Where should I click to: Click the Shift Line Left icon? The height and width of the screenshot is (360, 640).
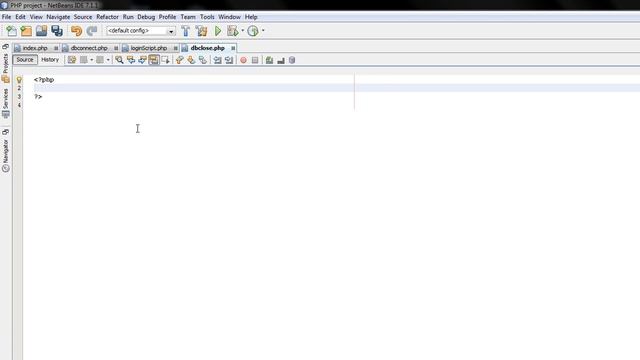[218, 60]
